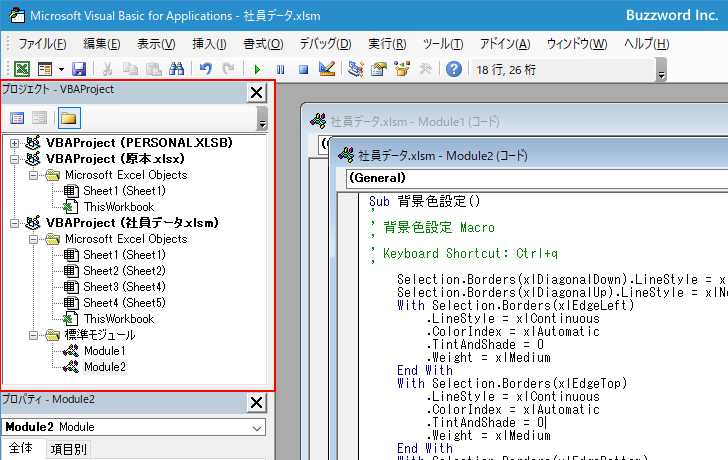Close the Project - VBAProject pane
This screenshot has width=728, height=460.
(256, 92)
